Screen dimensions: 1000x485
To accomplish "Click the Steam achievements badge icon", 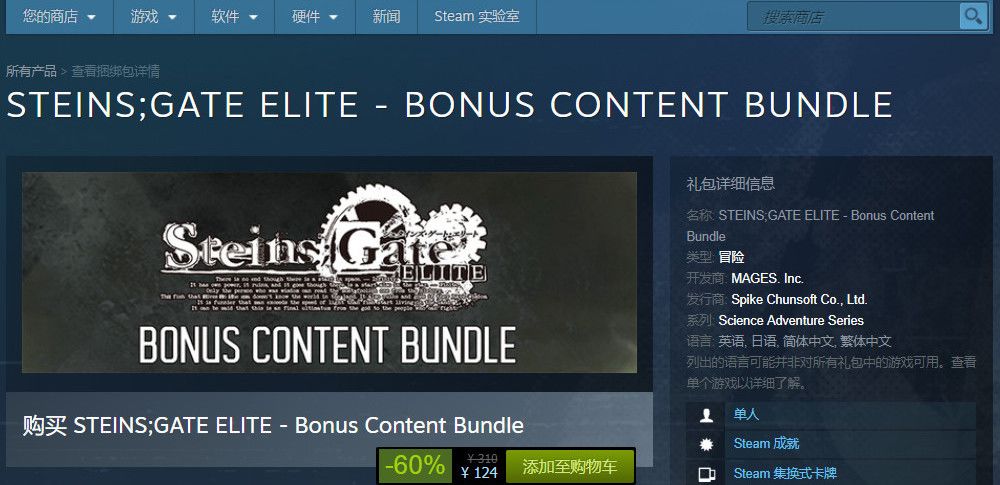I will 706,445.
